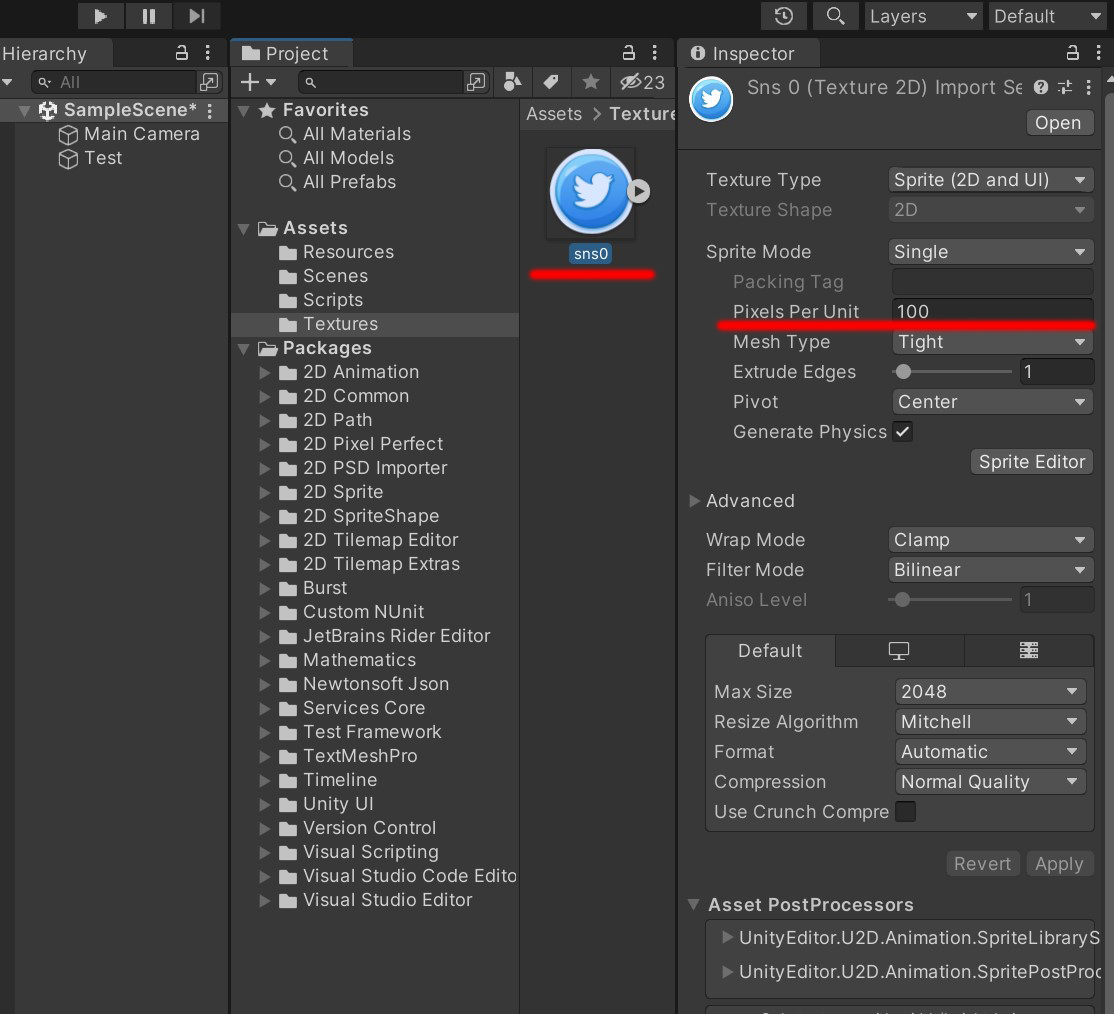Screen dimensions: 1114x1014
Task: Expand the TextMeshPro package
Action: click(265, 756)
